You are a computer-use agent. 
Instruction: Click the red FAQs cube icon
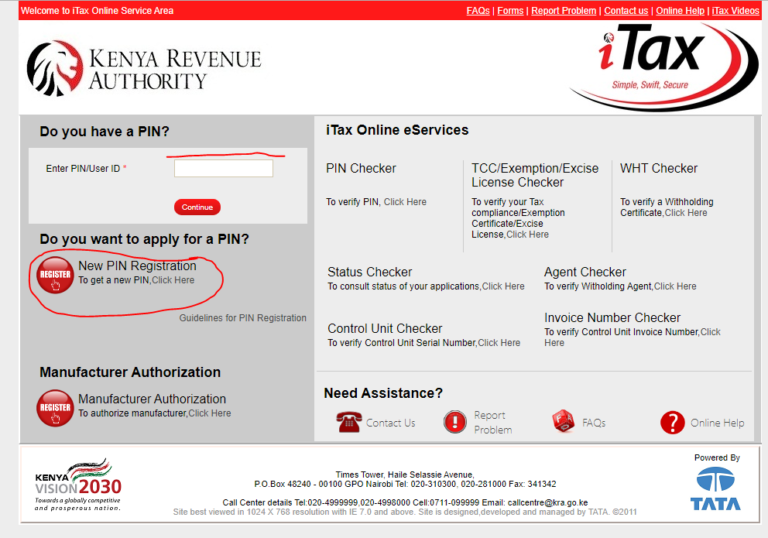(563, 421)
